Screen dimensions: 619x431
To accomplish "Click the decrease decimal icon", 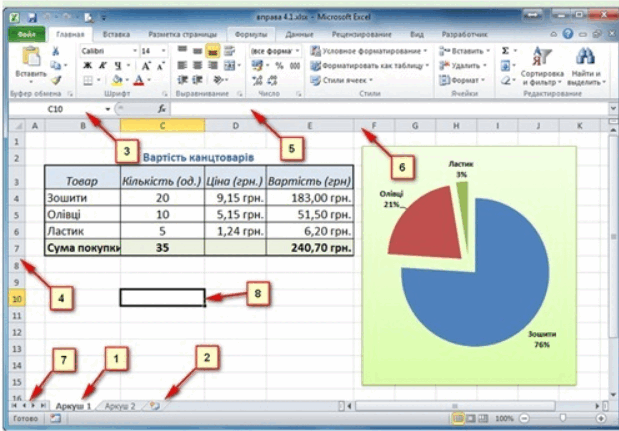I will point(272,81).
